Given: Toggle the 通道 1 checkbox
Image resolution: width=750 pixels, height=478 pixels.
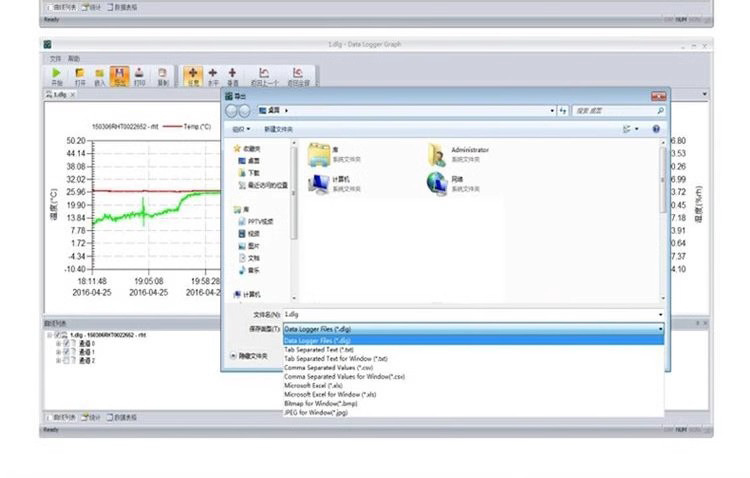Looking at the screenshot, I should point(66,352).
